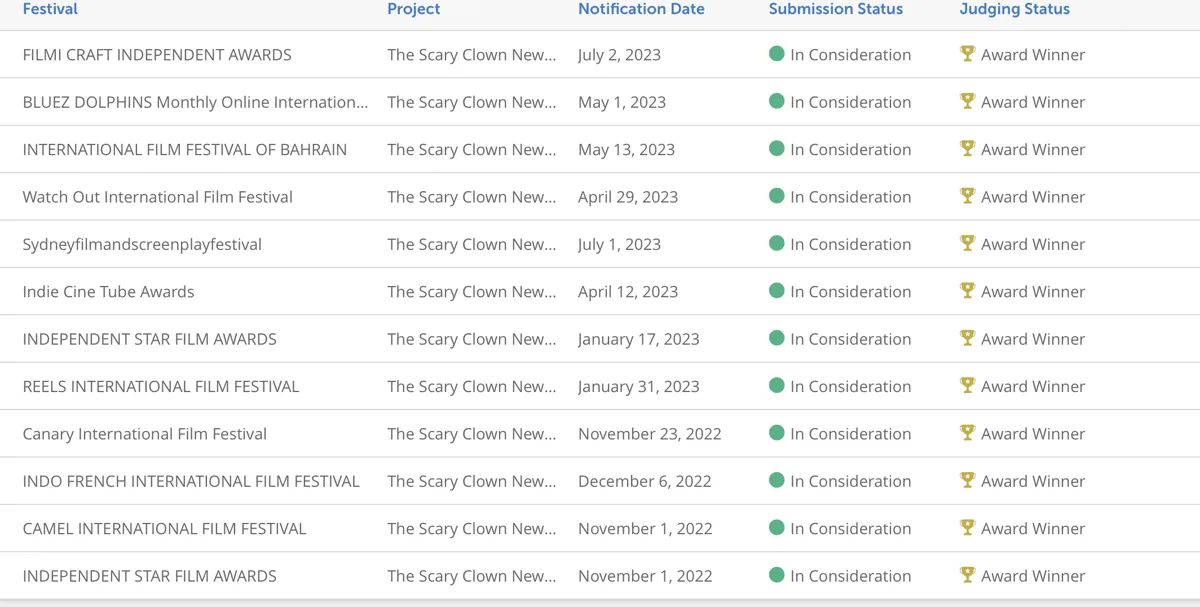Click the Notification Date column header
Screen dimensions: 1200x607
641,9
